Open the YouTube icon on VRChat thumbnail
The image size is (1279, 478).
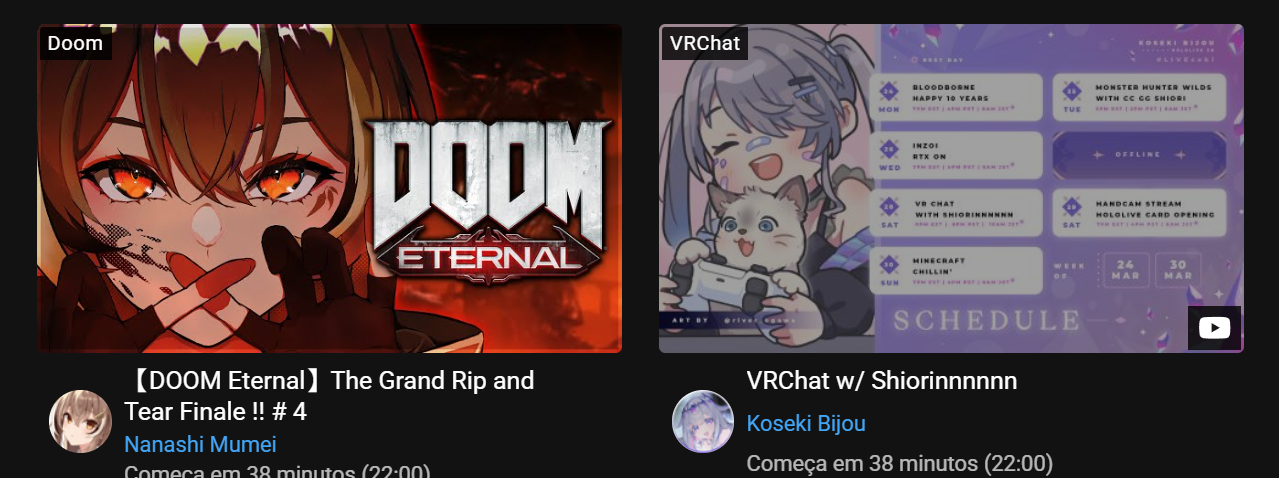pyautogui.click(x=1214, y=327)
